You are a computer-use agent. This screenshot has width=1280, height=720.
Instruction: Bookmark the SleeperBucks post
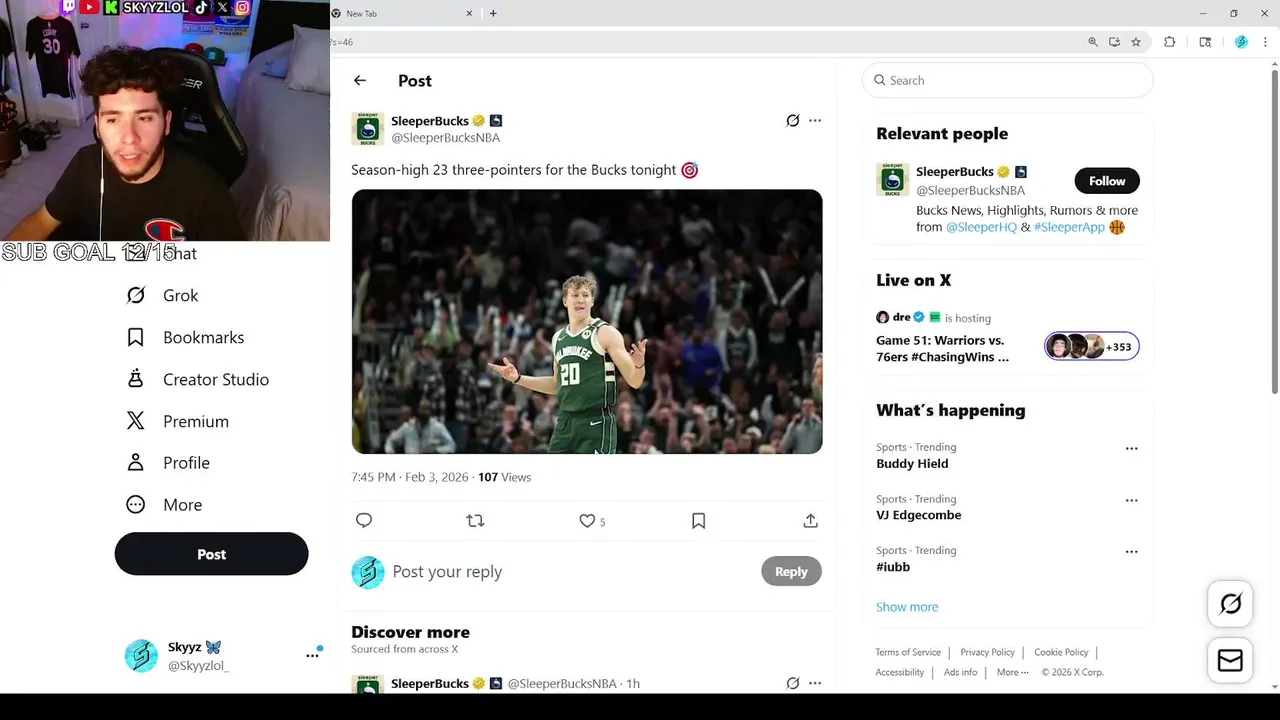pyautogui.click(x=698, y=520)
